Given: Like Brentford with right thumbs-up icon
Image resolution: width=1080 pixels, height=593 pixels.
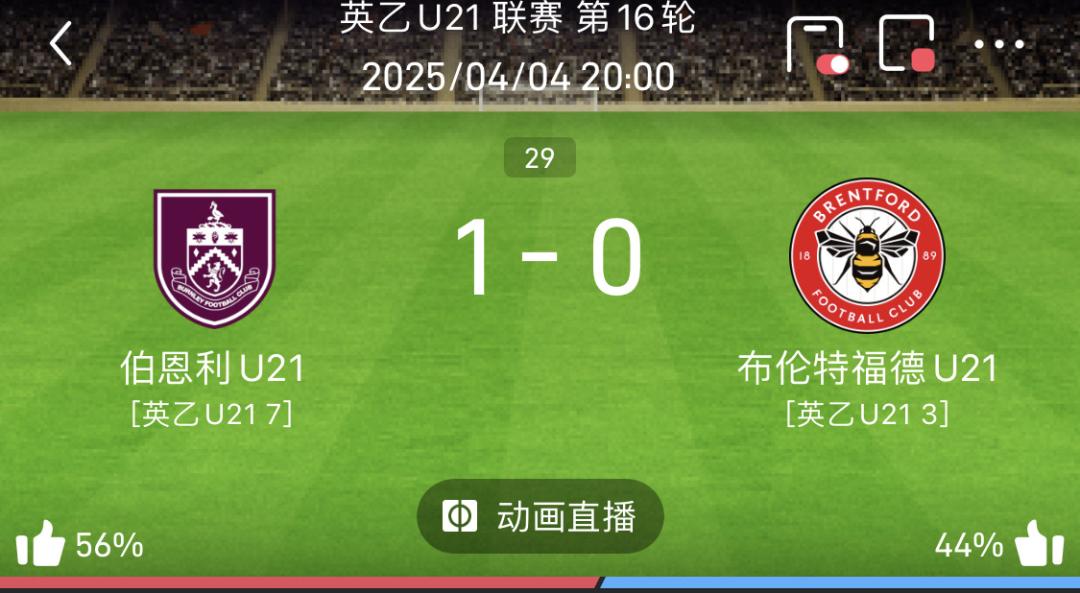Looking at the screenshot, I should [x=1039, y=543].
